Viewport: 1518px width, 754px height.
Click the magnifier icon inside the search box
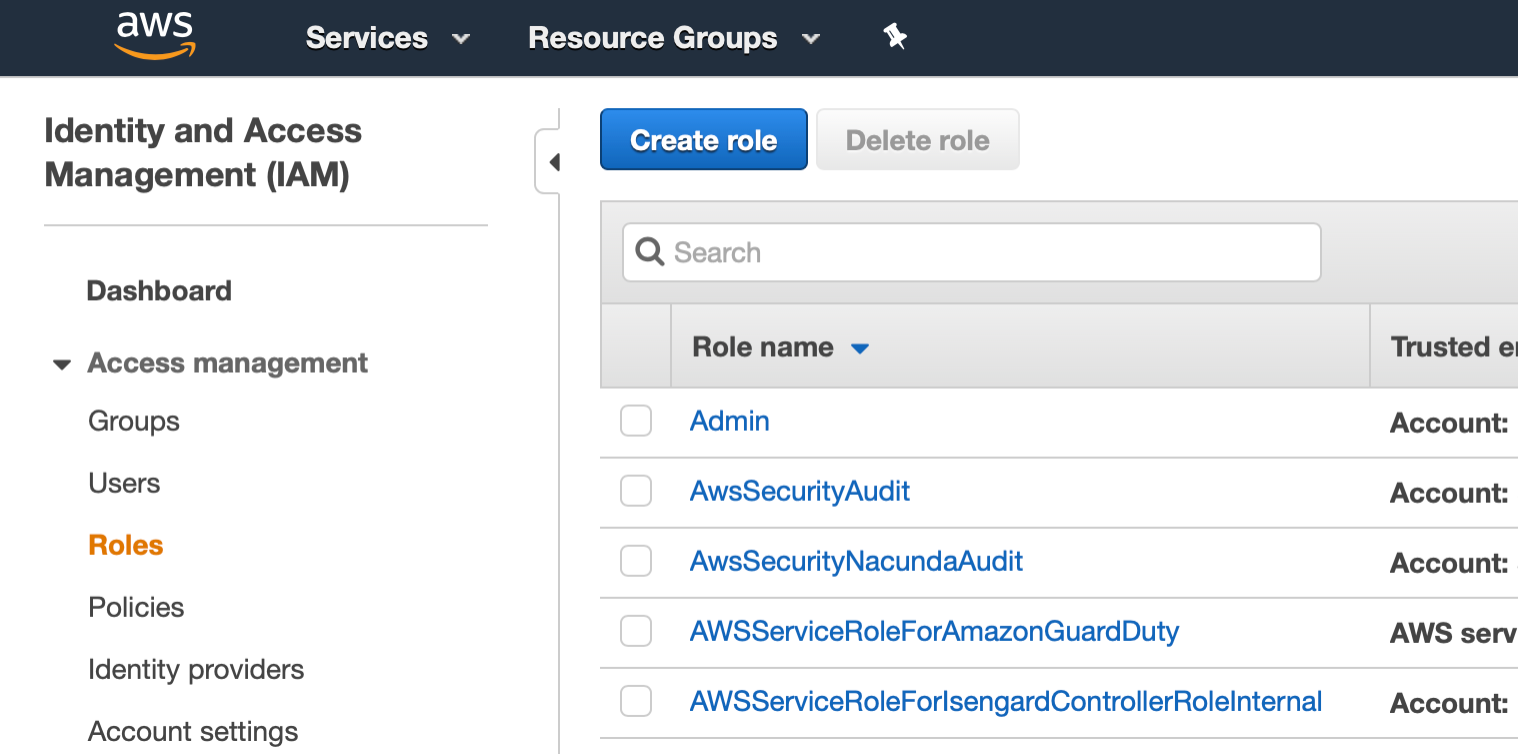pyautogui.click(x=648, y=252)
